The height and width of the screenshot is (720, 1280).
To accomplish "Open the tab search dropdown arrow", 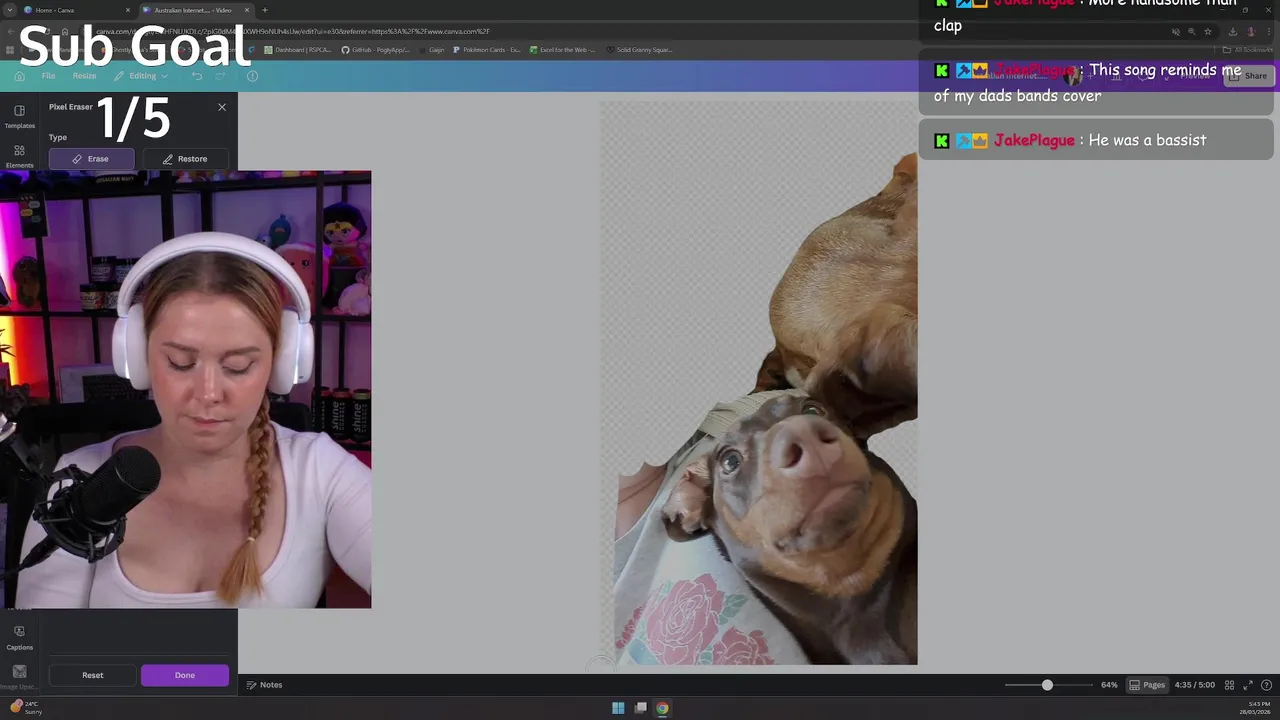I will coord(10,10).
